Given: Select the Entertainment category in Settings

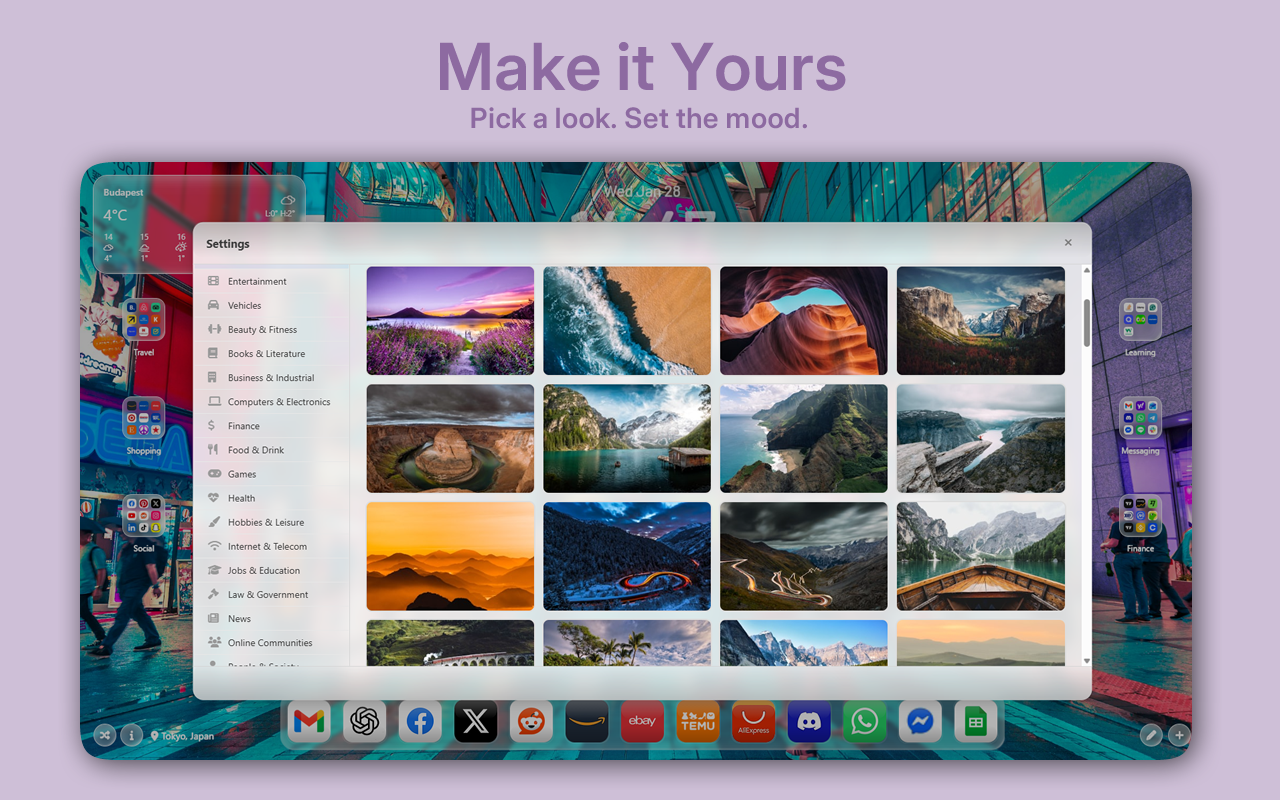Looking at the screenshot, I should coord(272,281).
